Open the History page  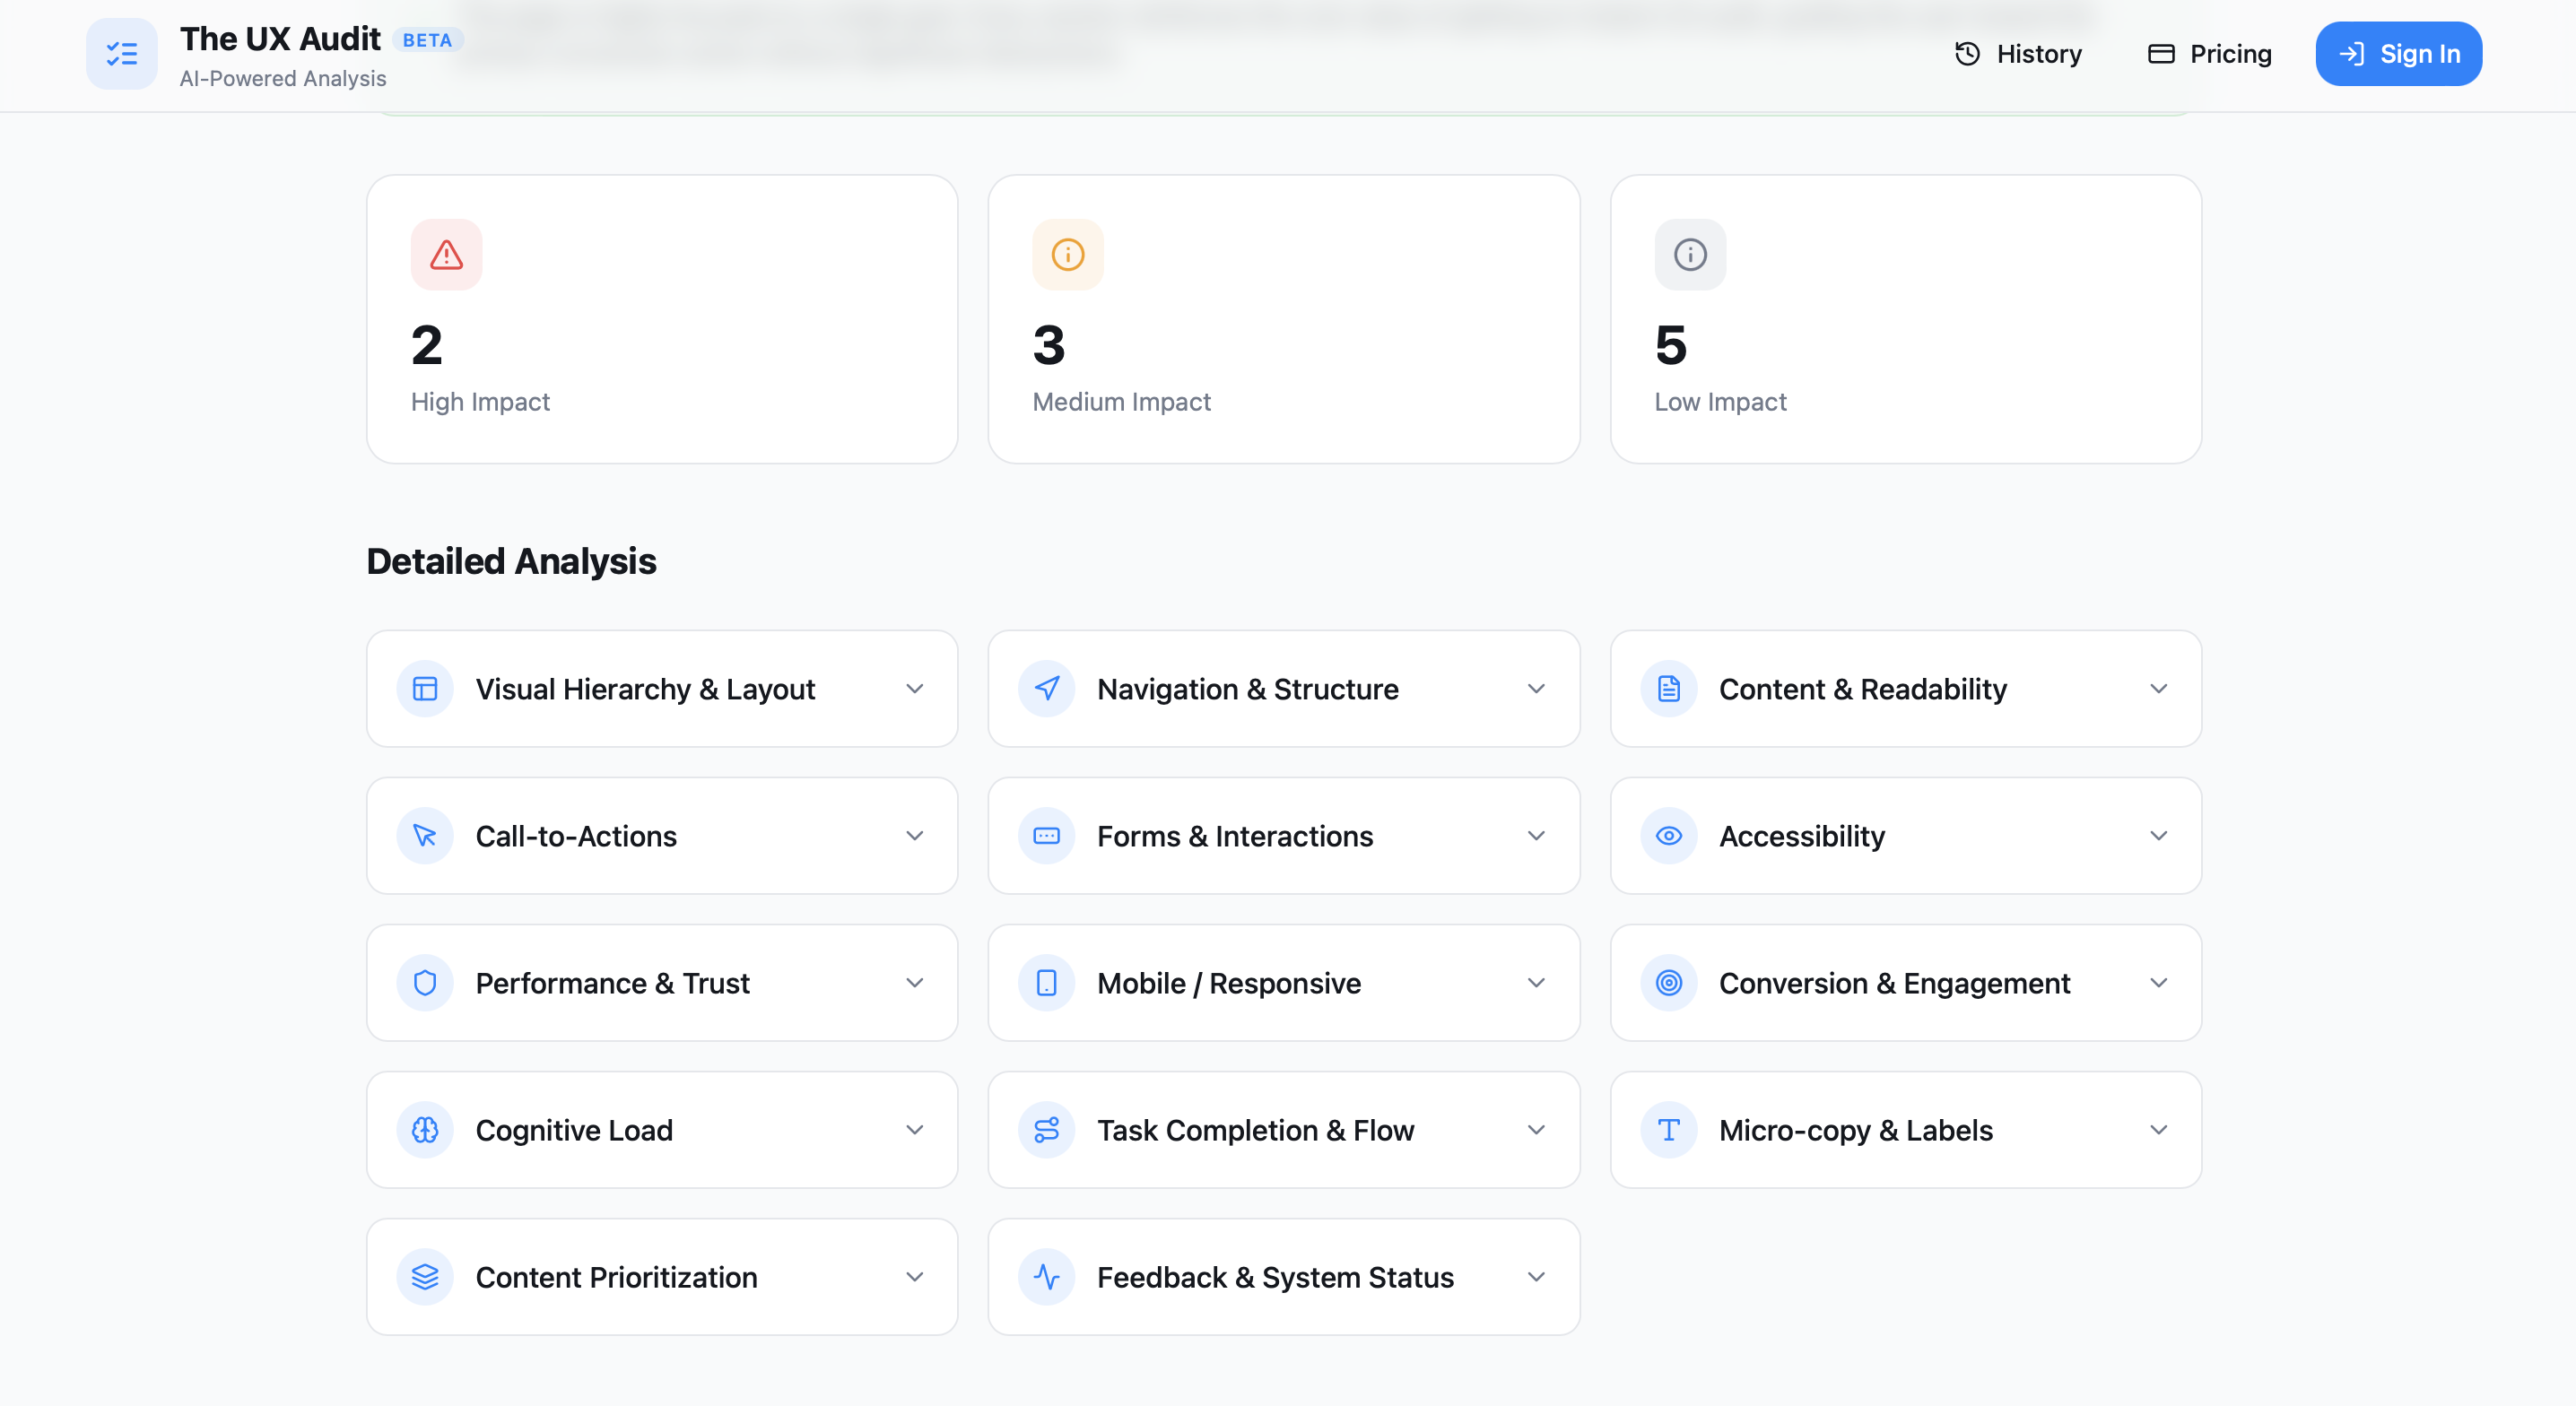[x=2017, y=54]
